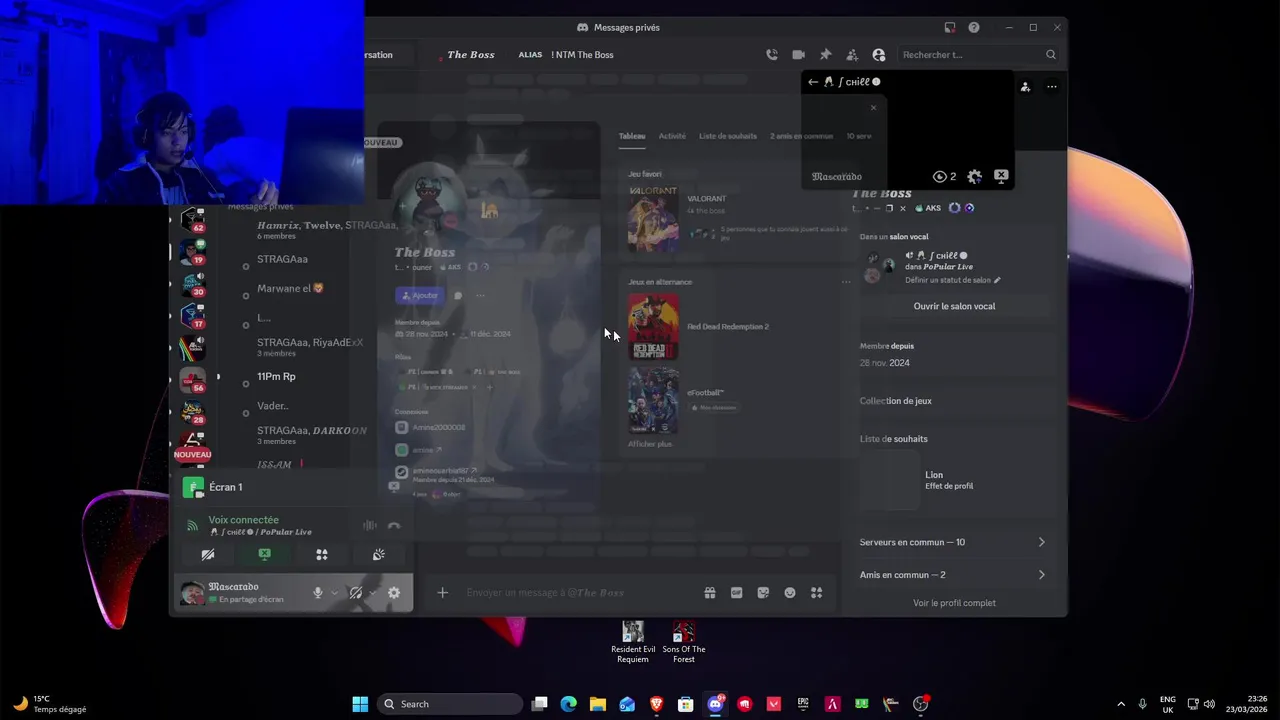
Task: Open stream settings gear in popout
Action: pos(974,176)
